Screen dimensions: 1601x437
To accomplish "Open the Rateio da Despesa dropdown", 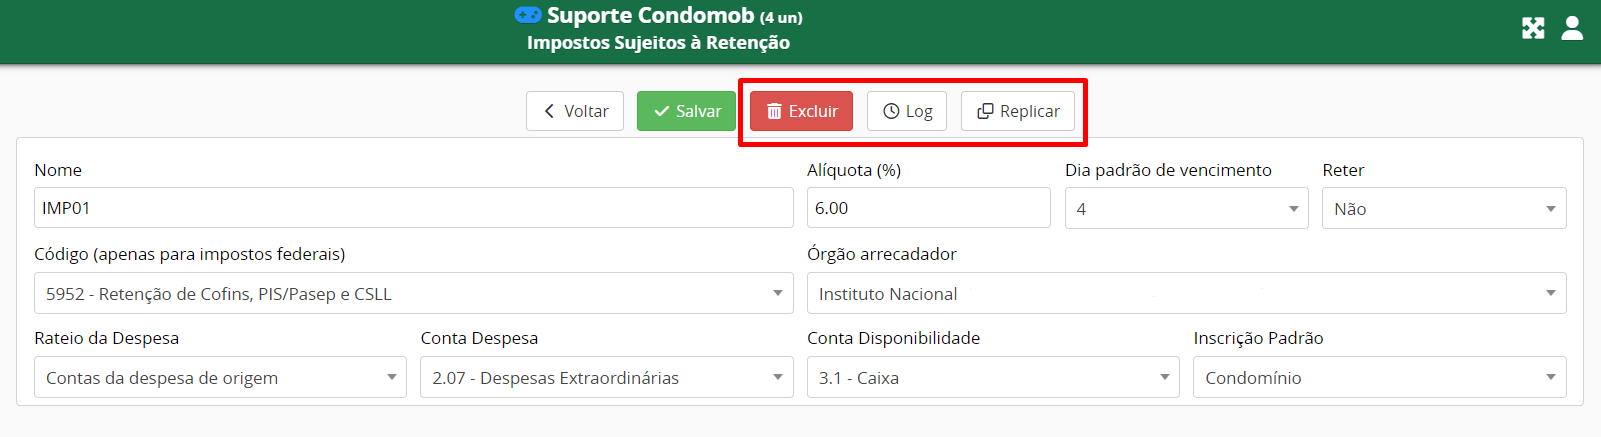I will 220,377.
